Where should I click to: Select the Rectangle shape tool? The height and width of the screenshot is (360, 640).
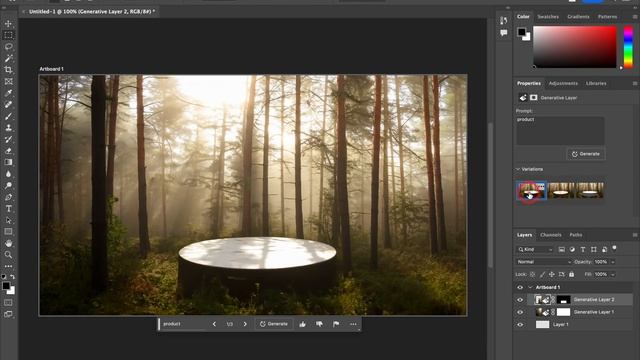pos(8,231)
